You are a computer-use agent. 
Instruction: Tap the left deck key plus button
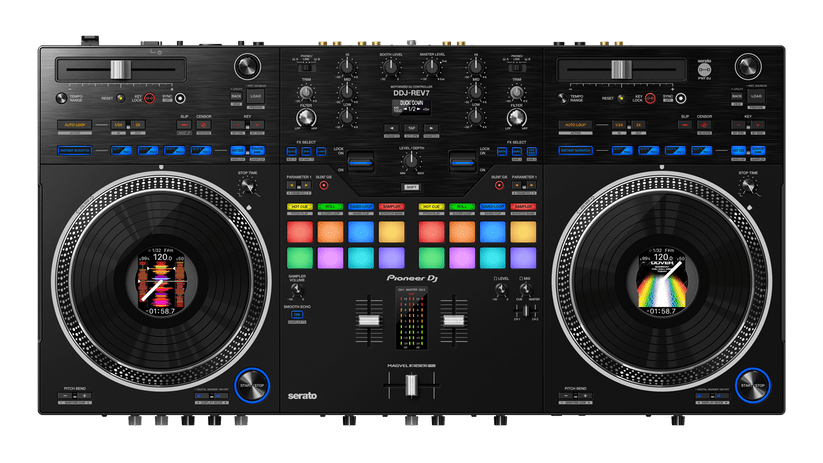(257, 125)
